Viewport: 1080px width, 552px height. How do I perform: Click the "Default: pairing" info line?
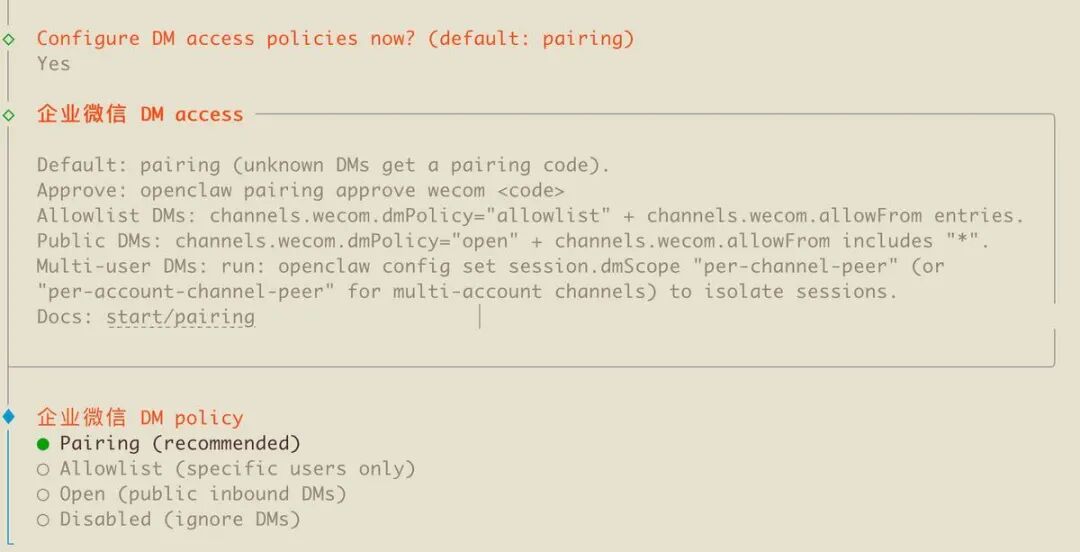click(x=323, y=165)
